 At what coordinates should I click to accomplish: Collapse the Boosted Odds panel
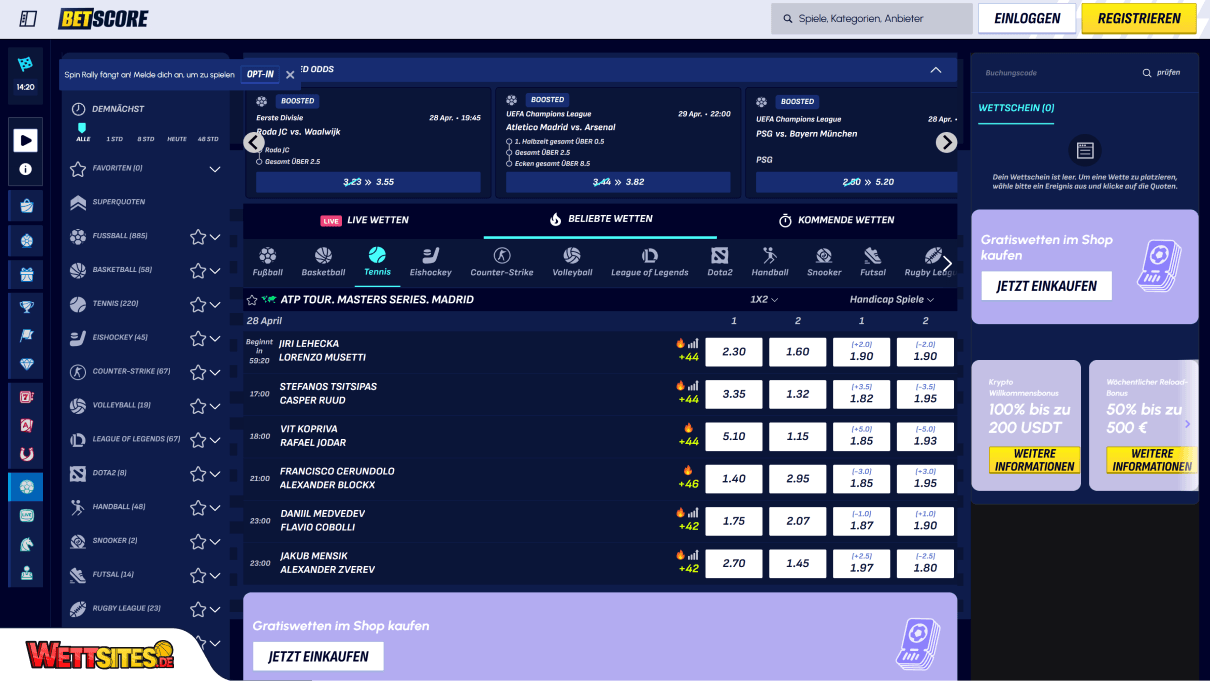pos(936,70)
